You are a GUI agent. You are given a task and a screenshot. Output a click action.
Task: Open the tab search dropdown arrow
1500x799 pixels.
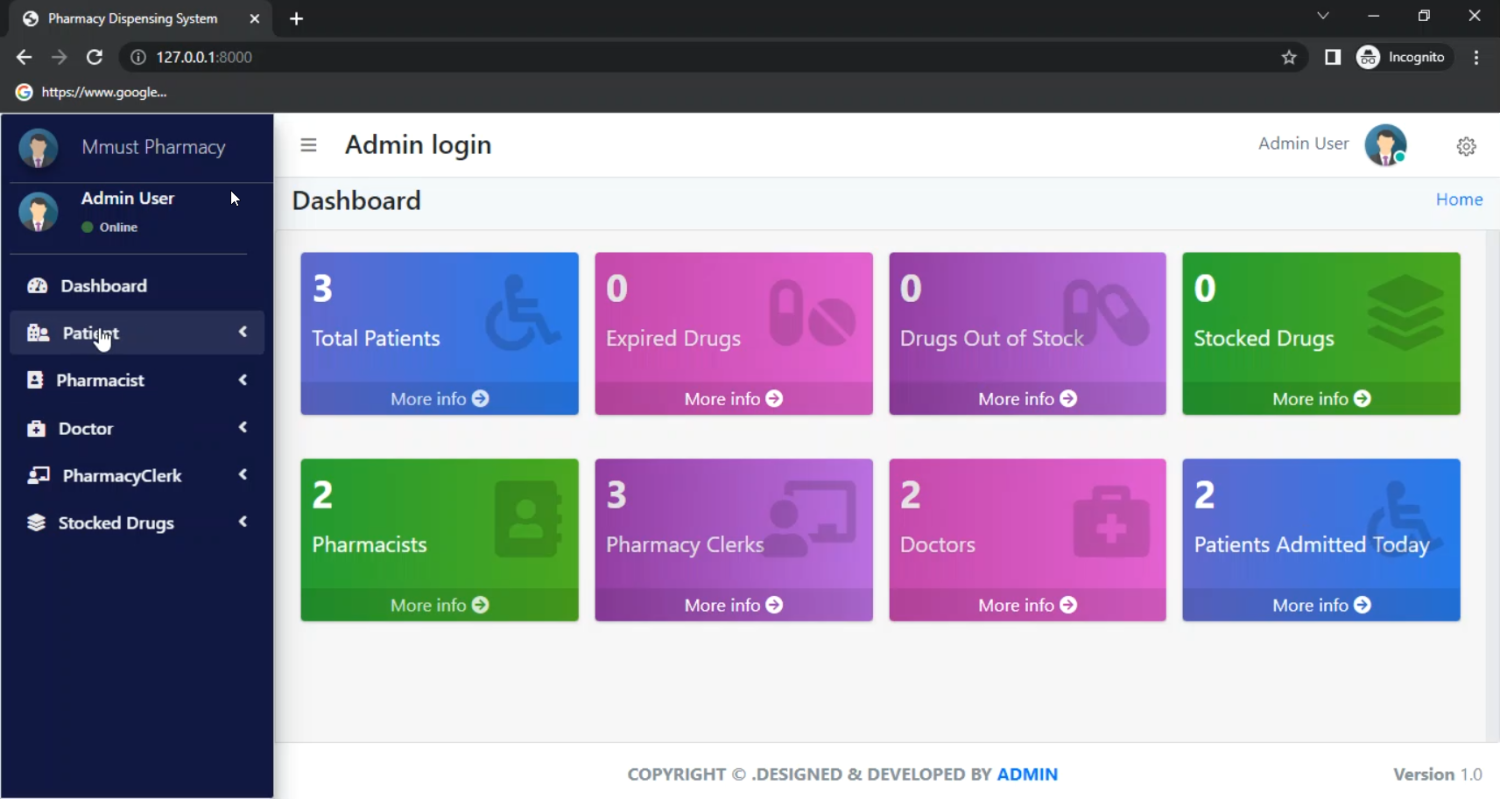pyautogui.click(x=1323, y=16)
